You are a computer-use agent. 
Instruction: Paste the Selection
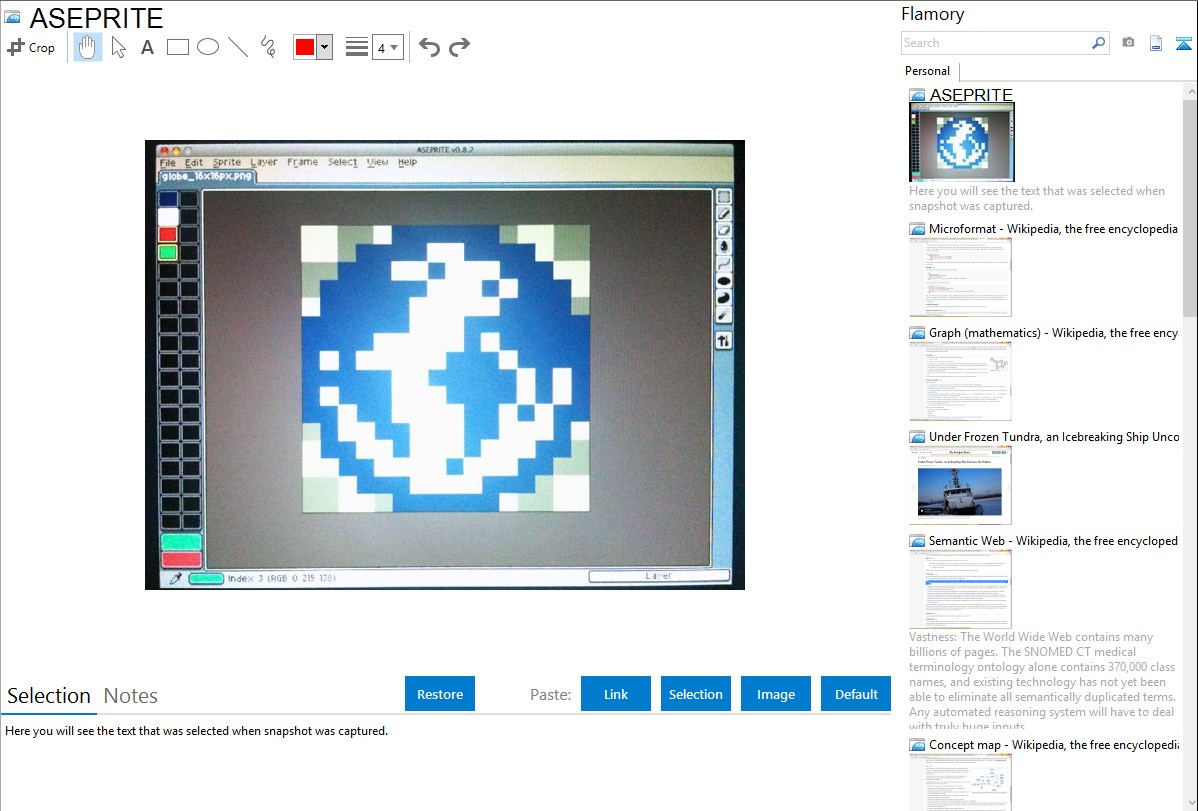695,693
